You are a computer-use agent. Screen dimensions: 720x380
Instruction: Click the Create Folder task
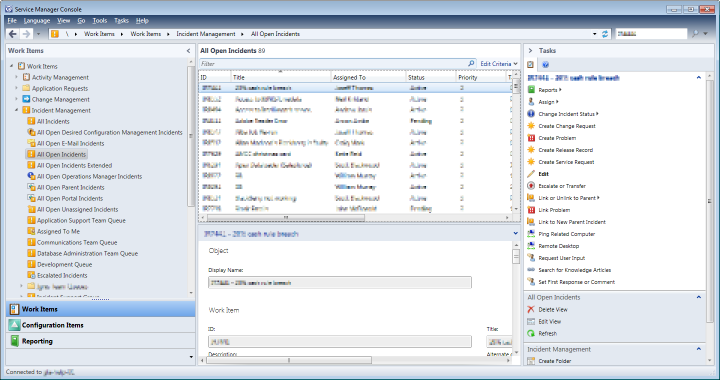click(555, 361)
